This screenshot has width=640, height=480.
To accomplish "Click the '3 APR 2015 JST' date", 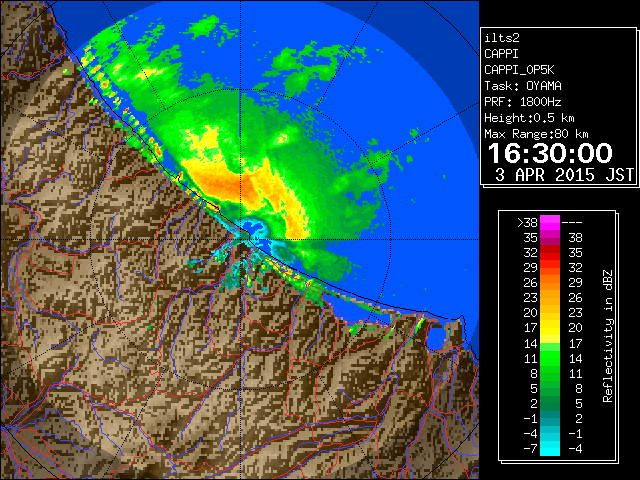I will point(564,175).
